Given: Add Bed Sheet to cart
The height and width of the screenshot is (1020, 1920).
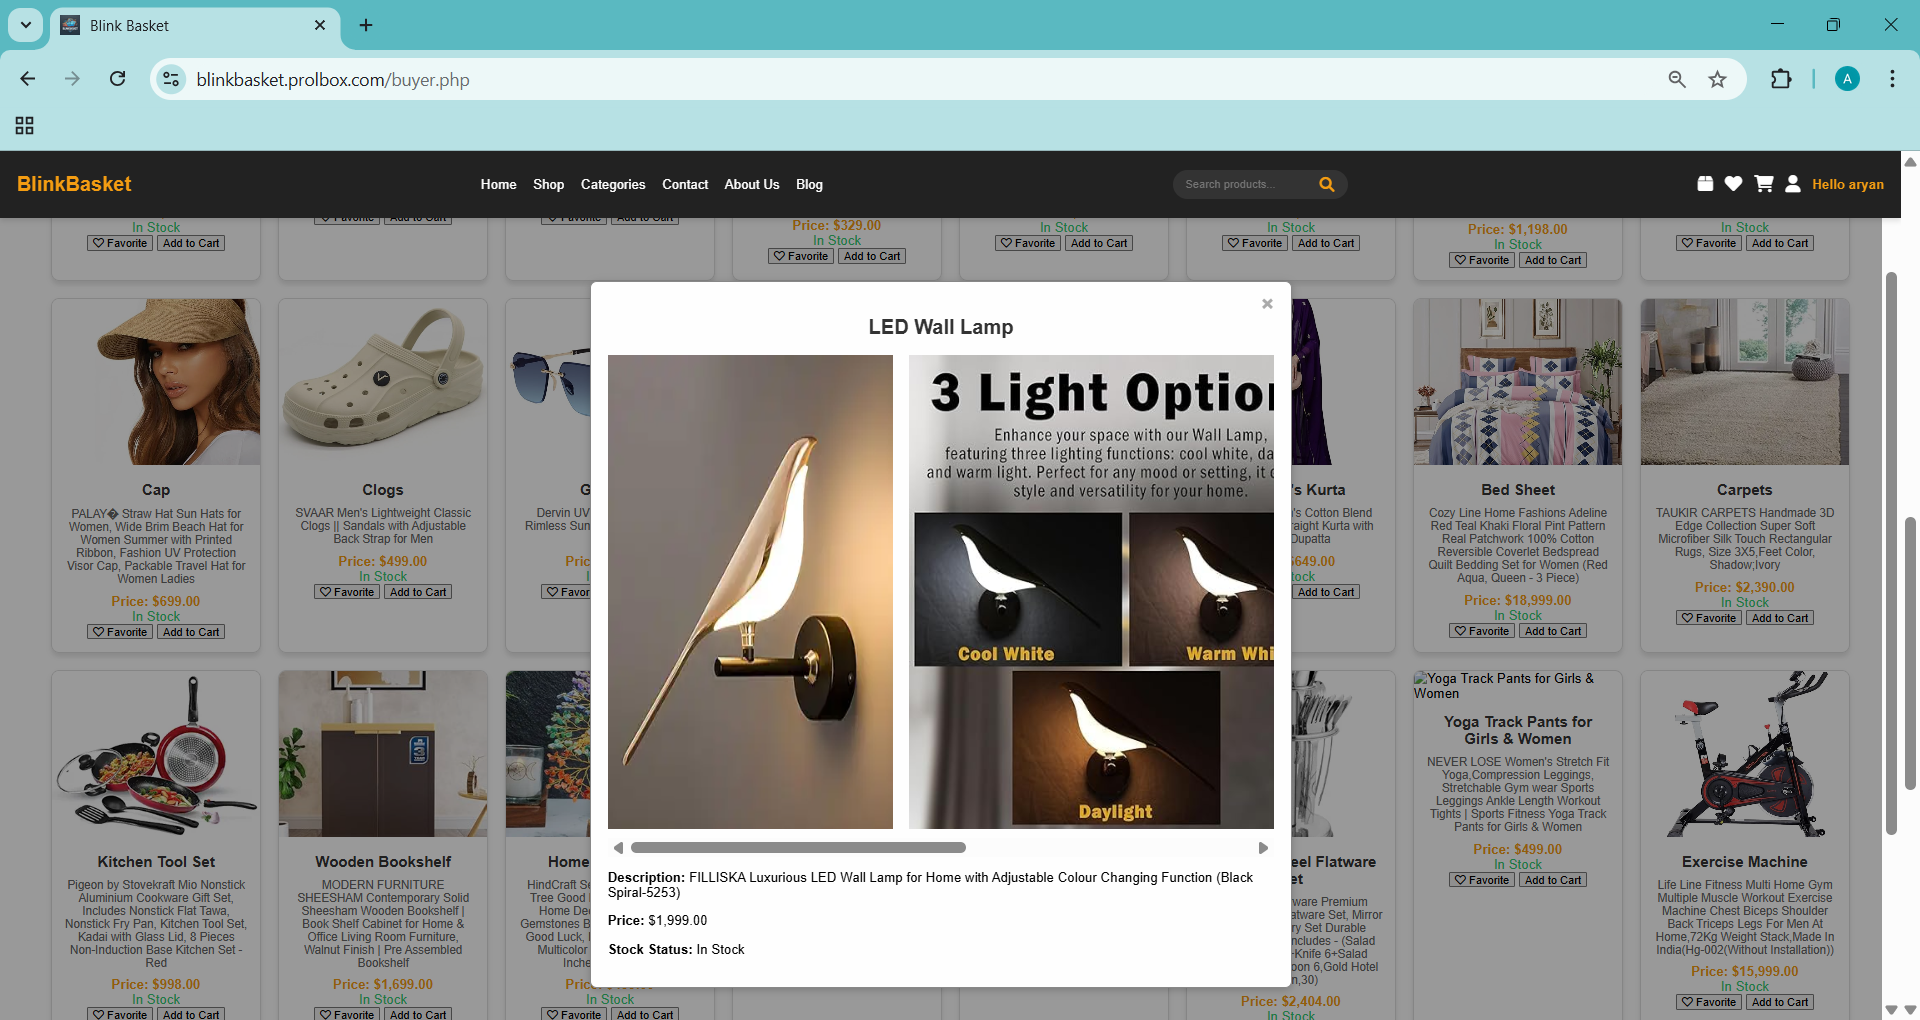Looking at the screenshot, I should [1553, 631].
